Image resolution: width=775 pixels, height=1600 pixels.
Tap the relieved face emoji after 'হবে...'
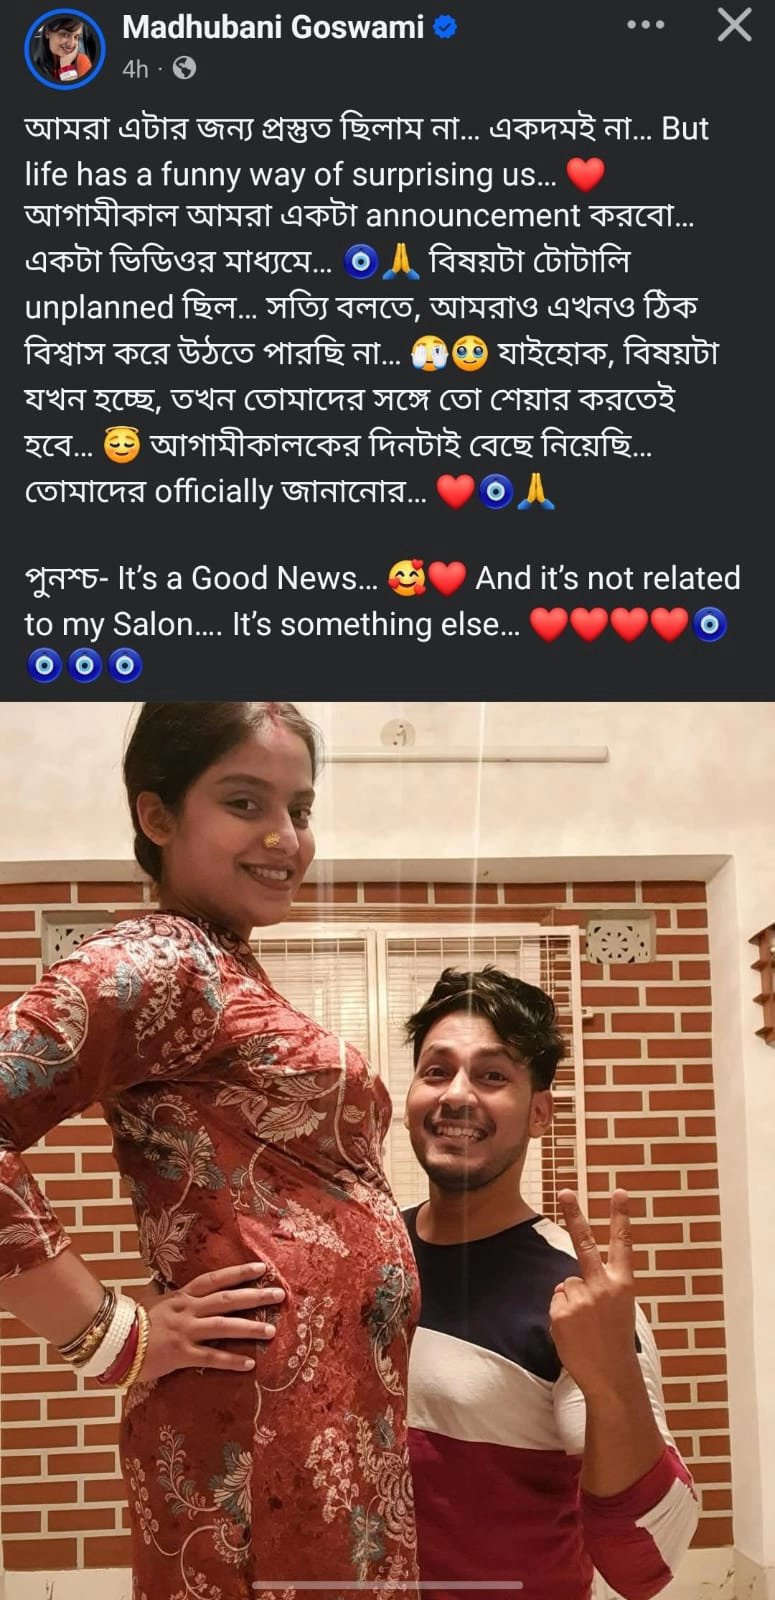pos(122,445)
